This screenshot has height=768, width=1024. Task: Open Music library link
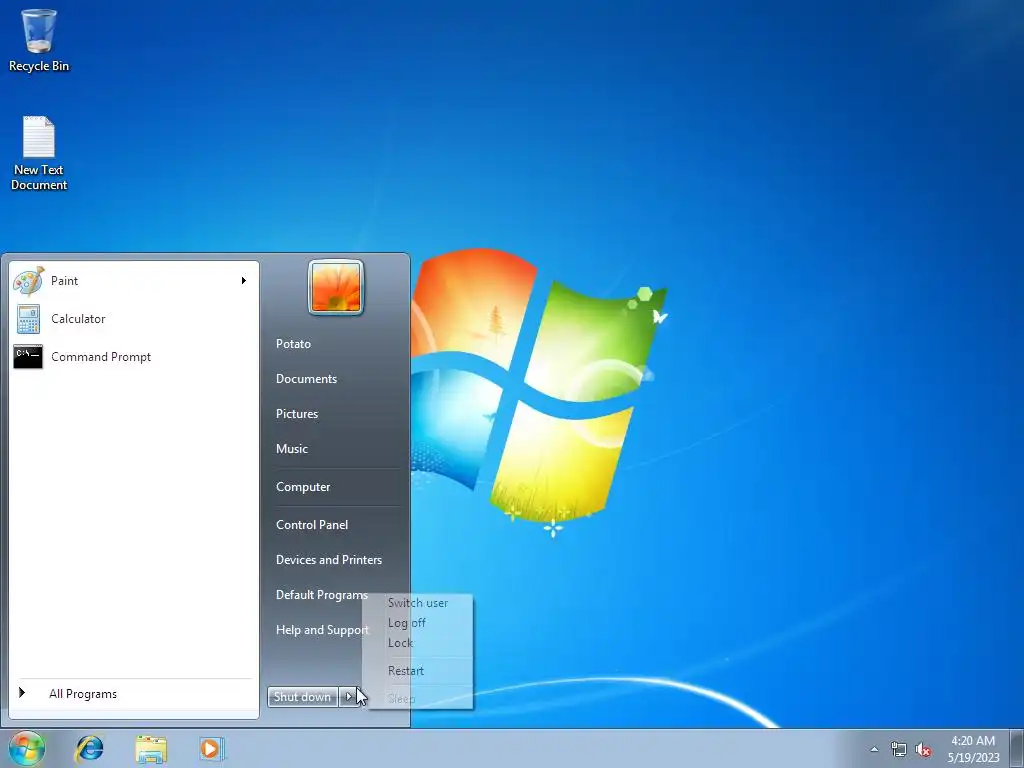click(291, 449)
